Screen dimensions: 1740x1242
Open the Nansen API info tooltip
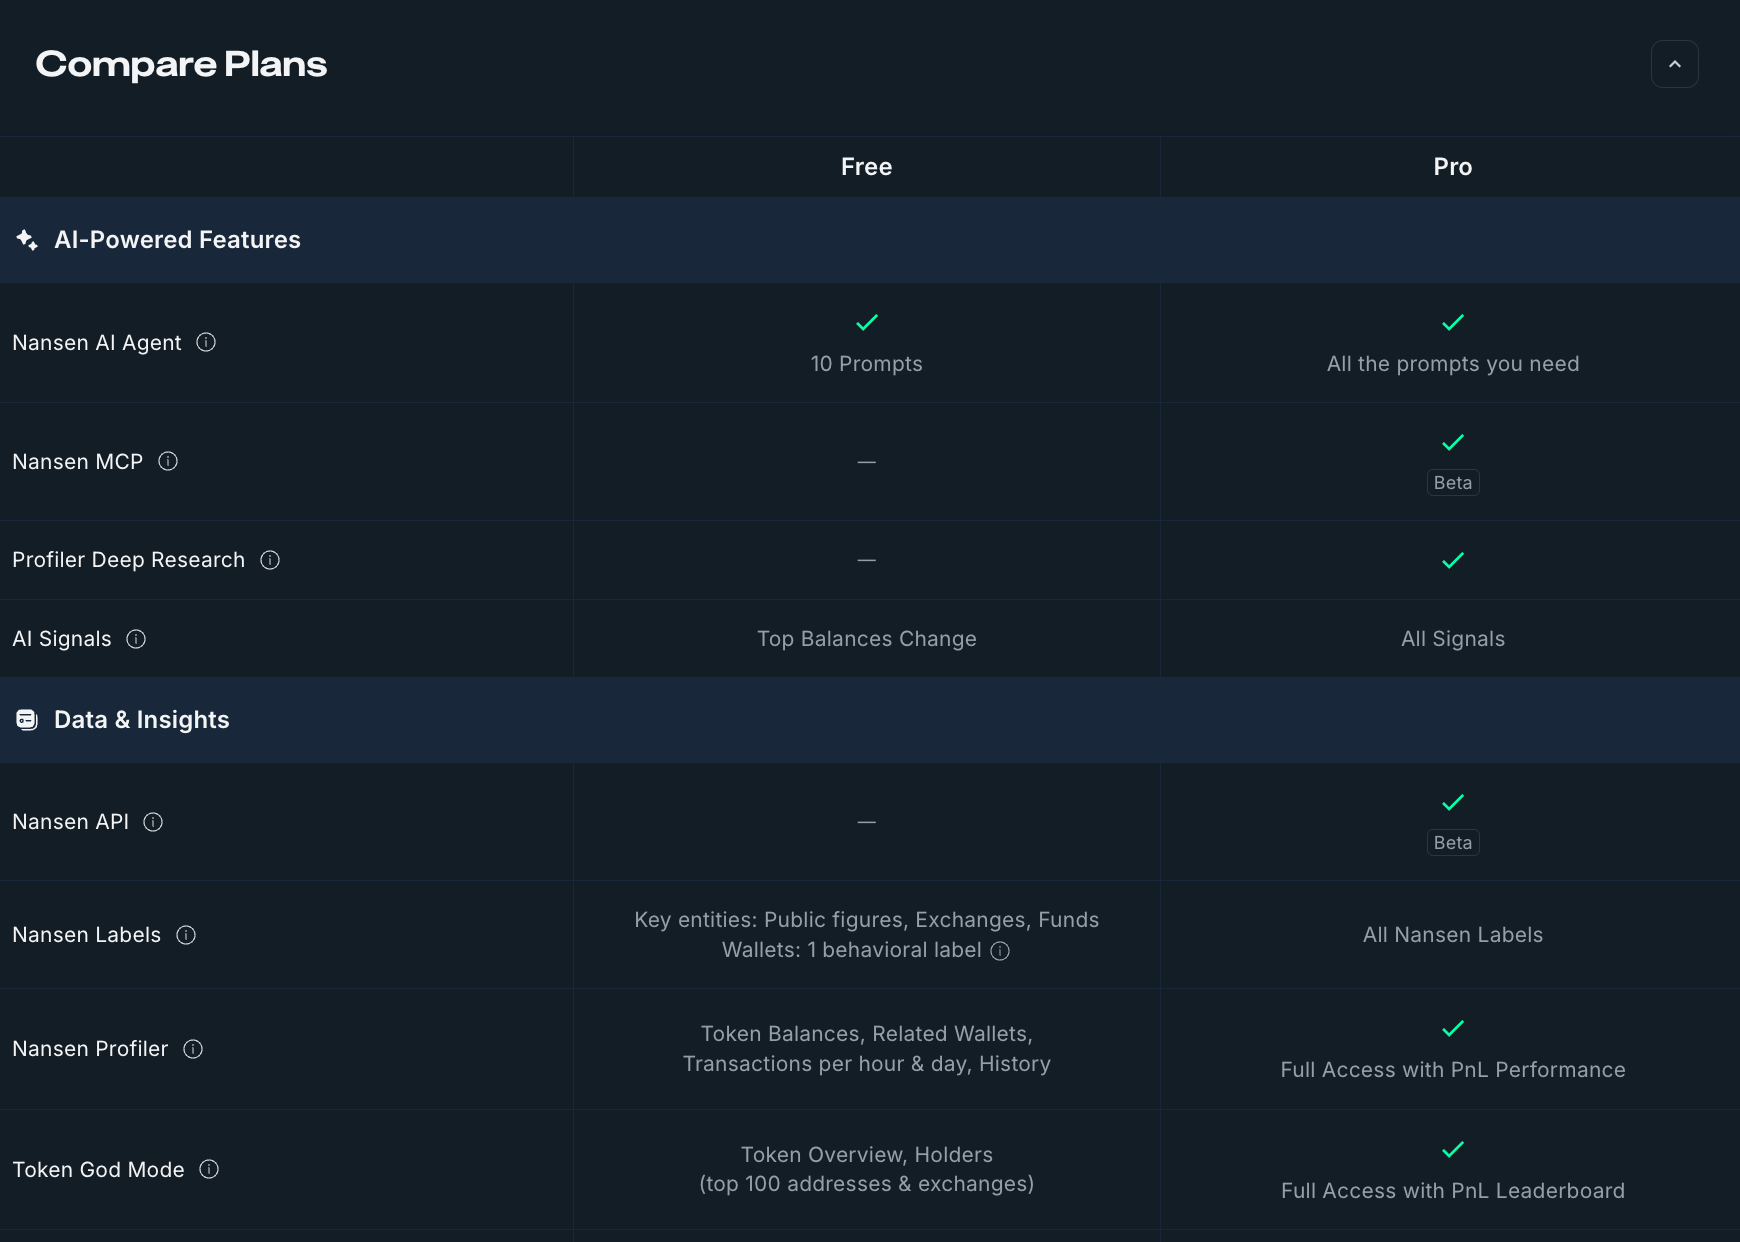pos(153,822)
